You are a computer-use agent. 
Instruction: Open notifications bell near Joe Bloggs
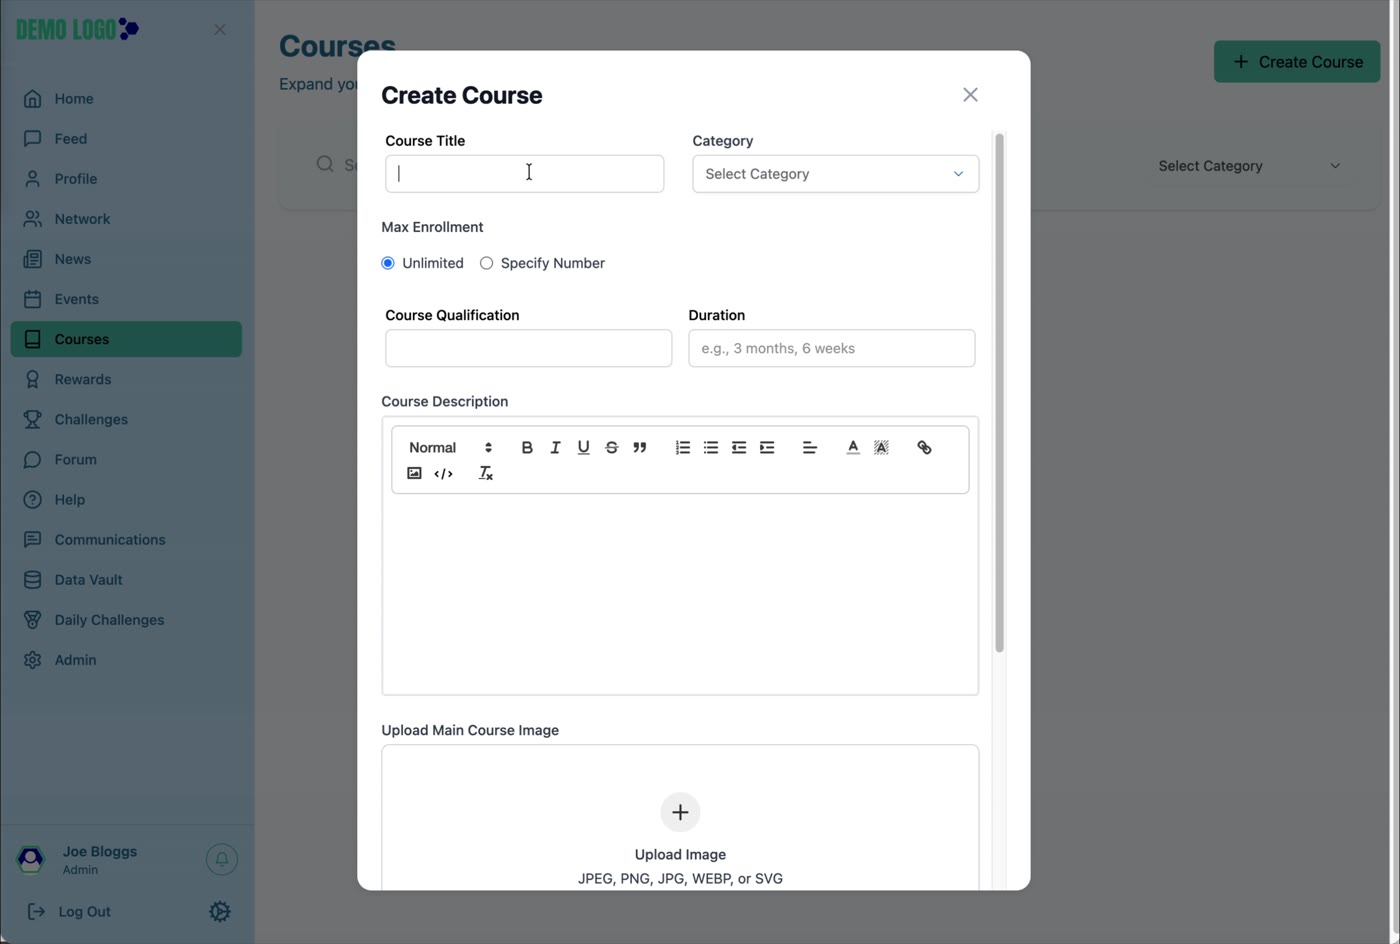[222, 859]
